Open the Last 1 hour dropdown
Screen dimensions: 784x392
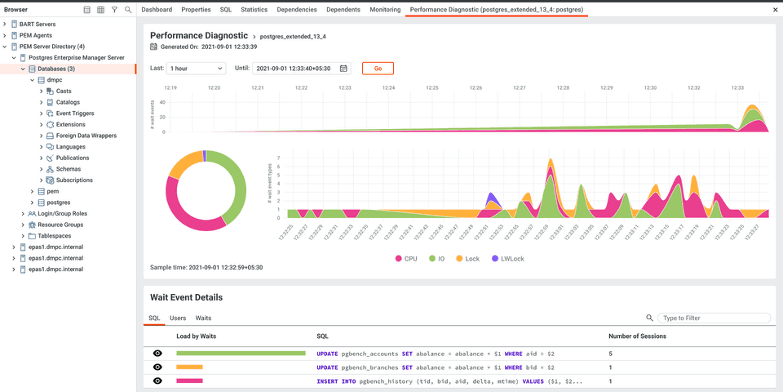pos(196,68)
